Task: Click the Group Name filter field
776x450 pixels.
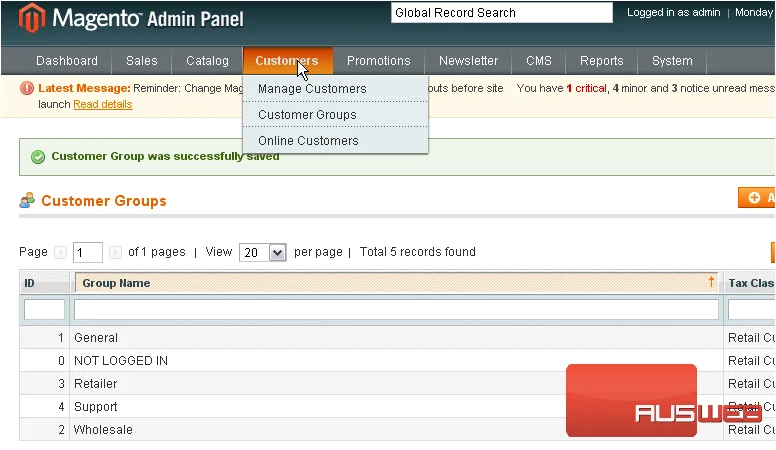Action: point(396,309)
